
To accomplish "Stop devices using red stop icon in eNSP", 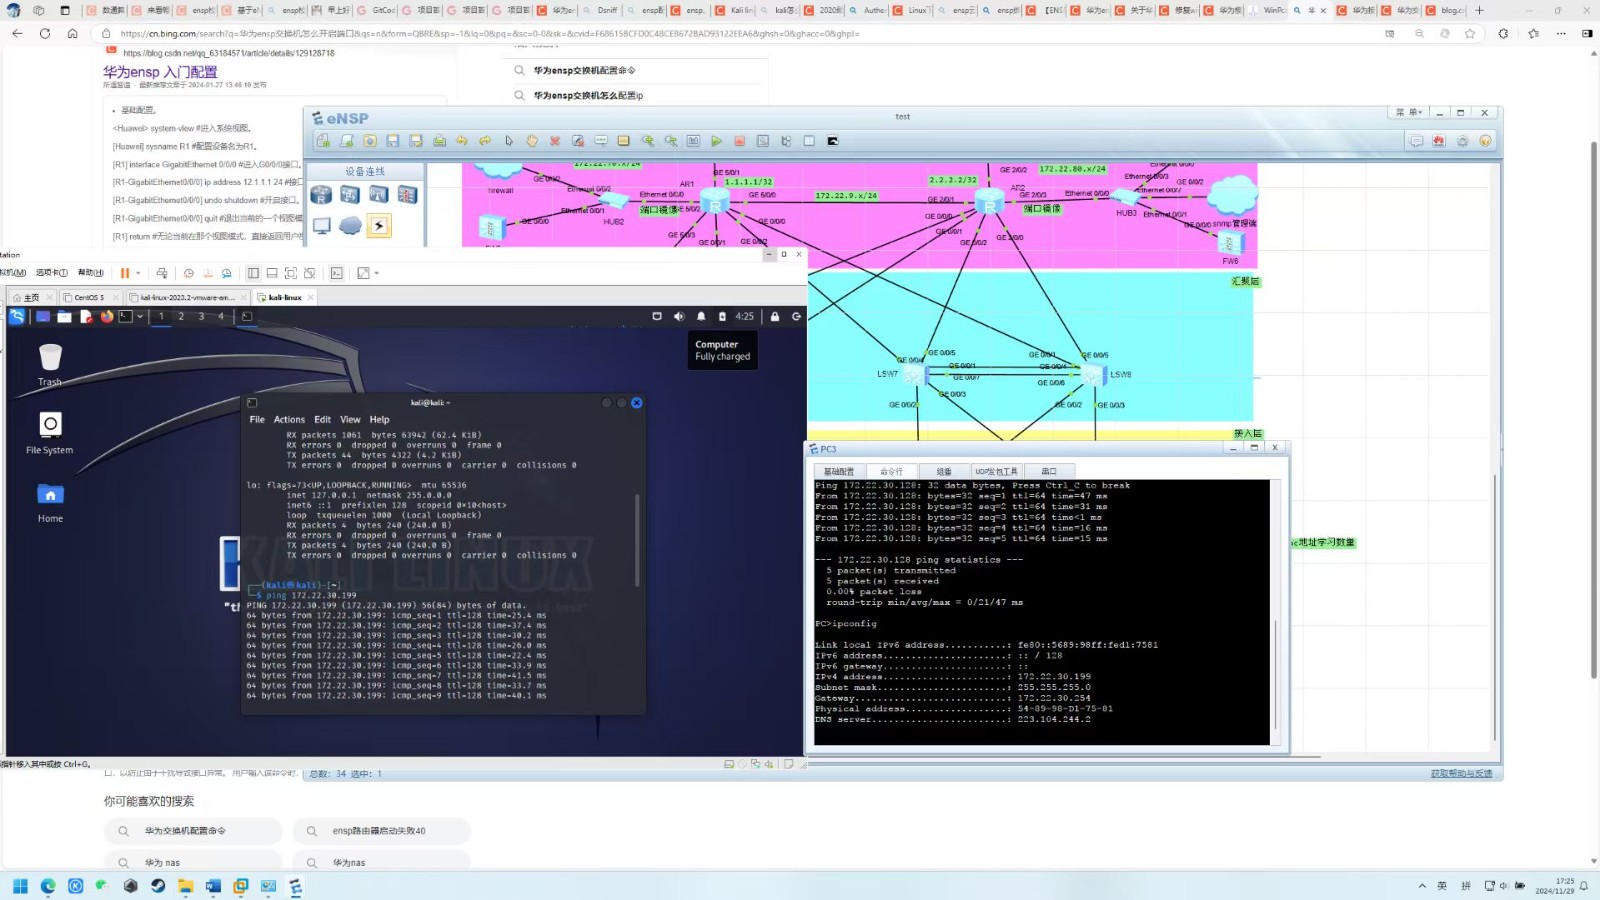I will (x=740, y=141).
